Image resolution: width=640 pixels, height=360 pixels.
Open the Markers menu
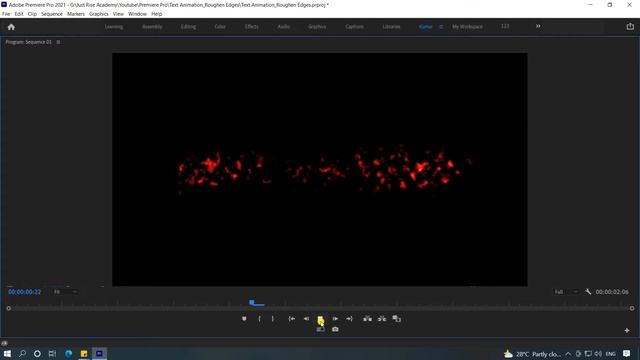tap(76, 14)
